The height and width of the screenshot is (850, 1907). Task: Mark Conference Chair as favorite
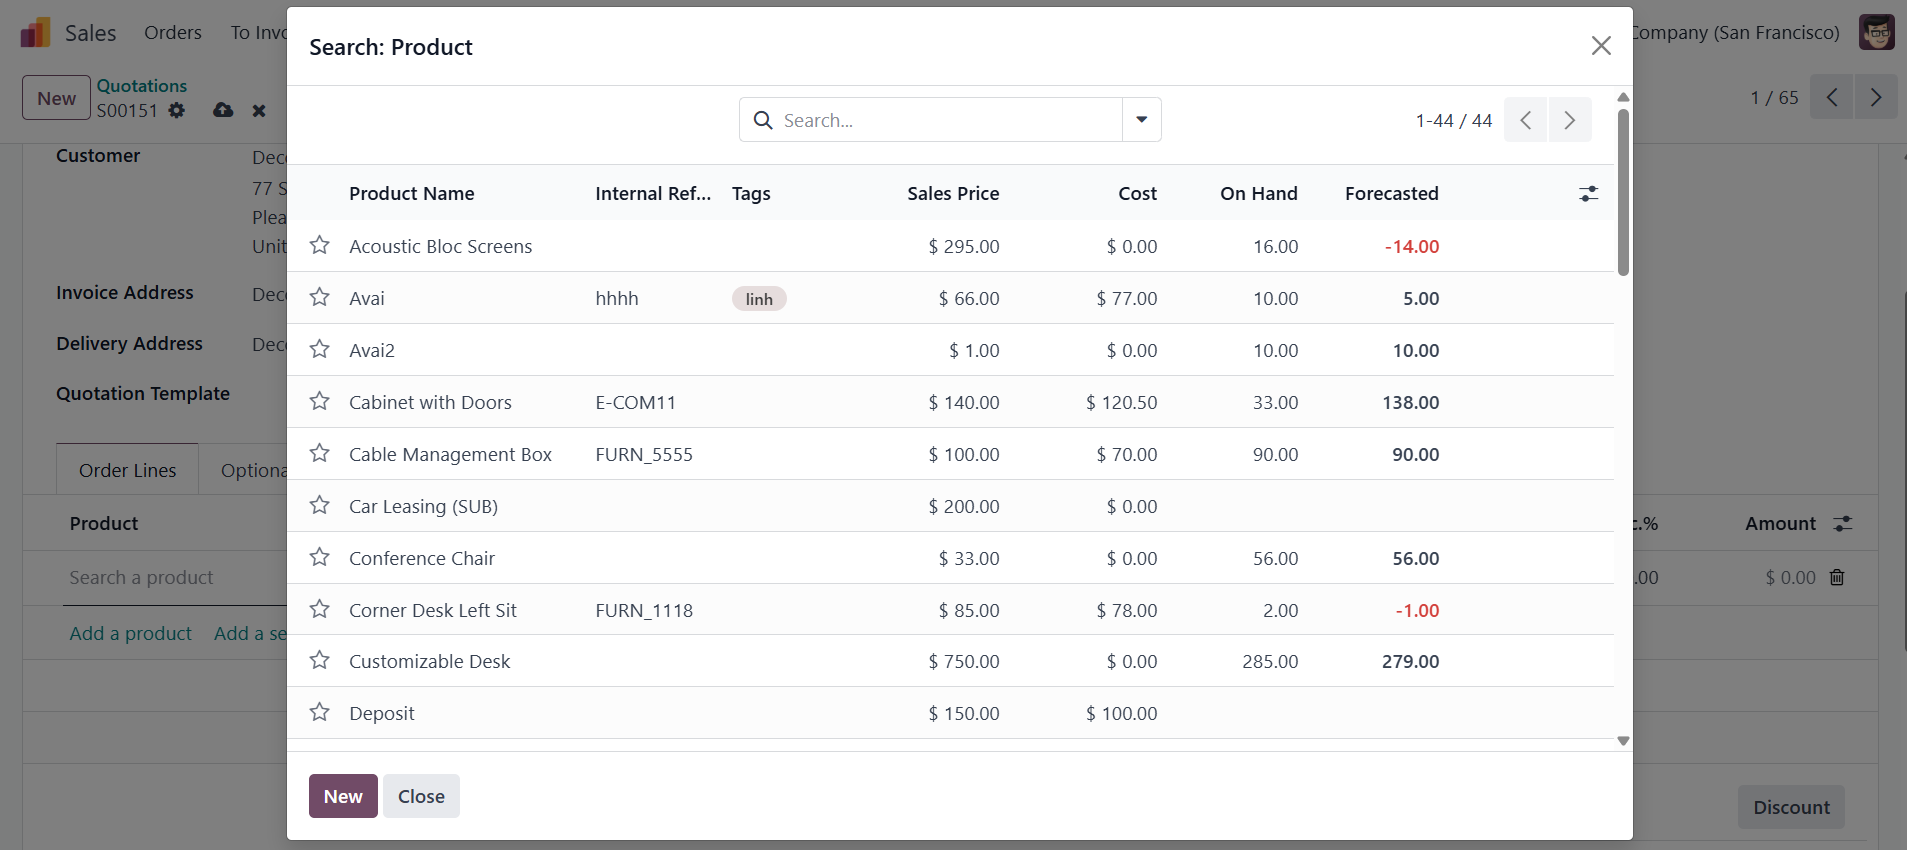pos(319,557)
